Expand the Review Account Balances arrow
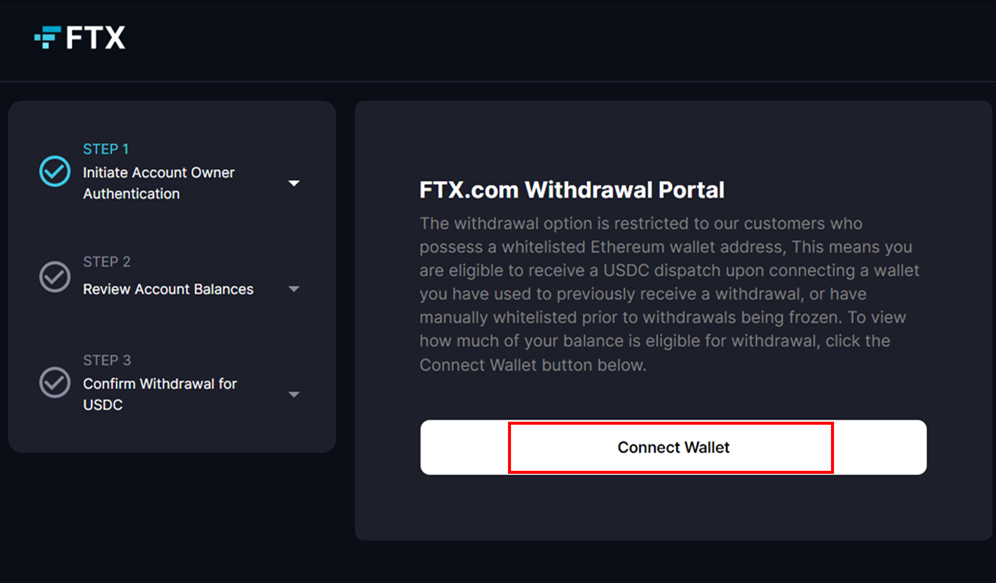 (x=293, y=289)
